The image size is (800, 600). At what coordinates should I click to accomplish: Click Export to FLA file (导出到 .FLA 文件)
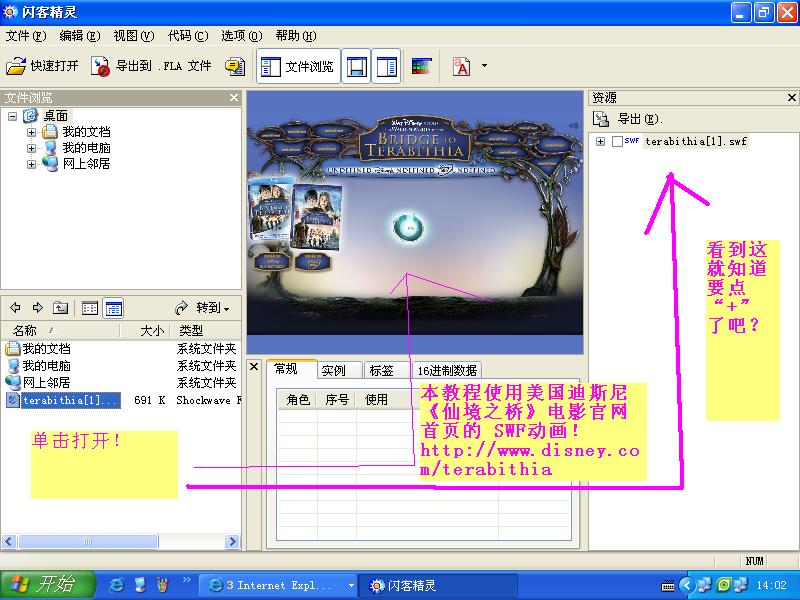(151, 66)
